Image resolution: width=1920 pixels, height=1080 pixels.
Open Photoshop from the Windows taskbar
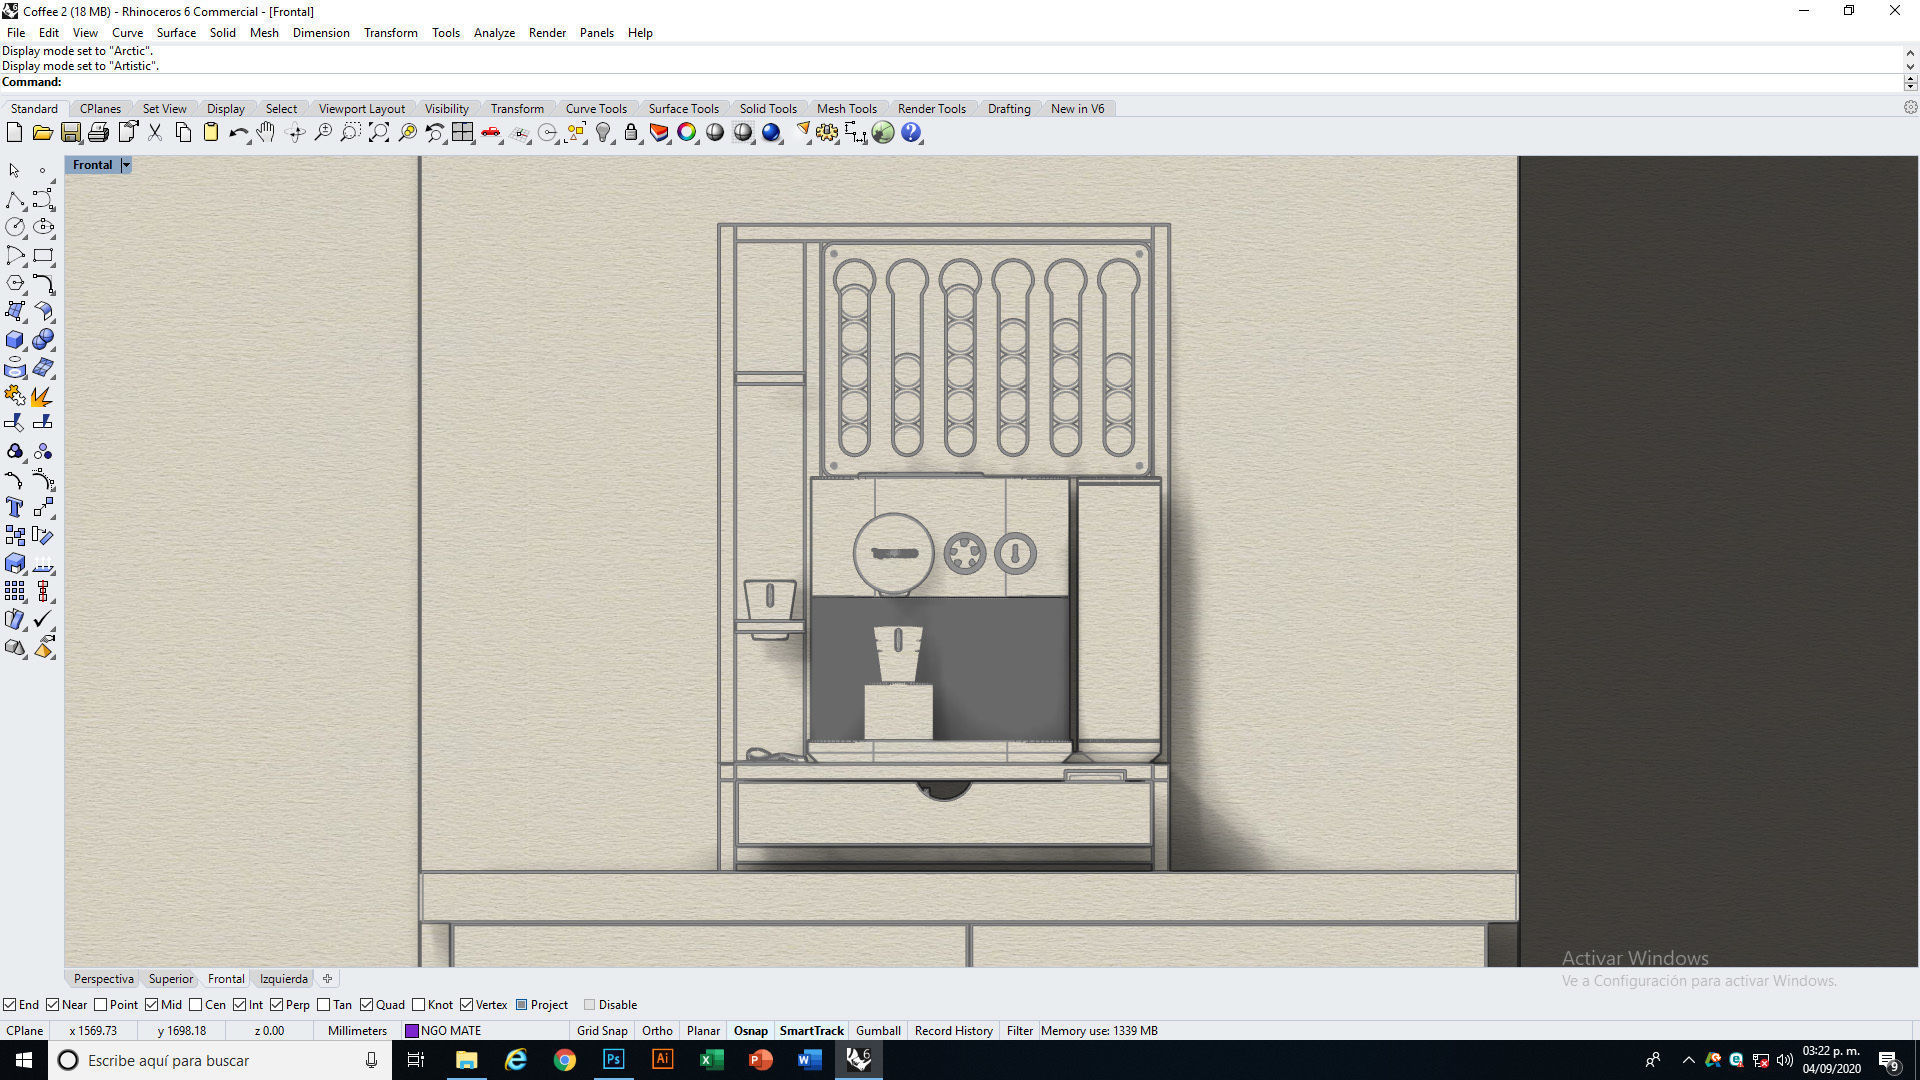coord(613,1060)
